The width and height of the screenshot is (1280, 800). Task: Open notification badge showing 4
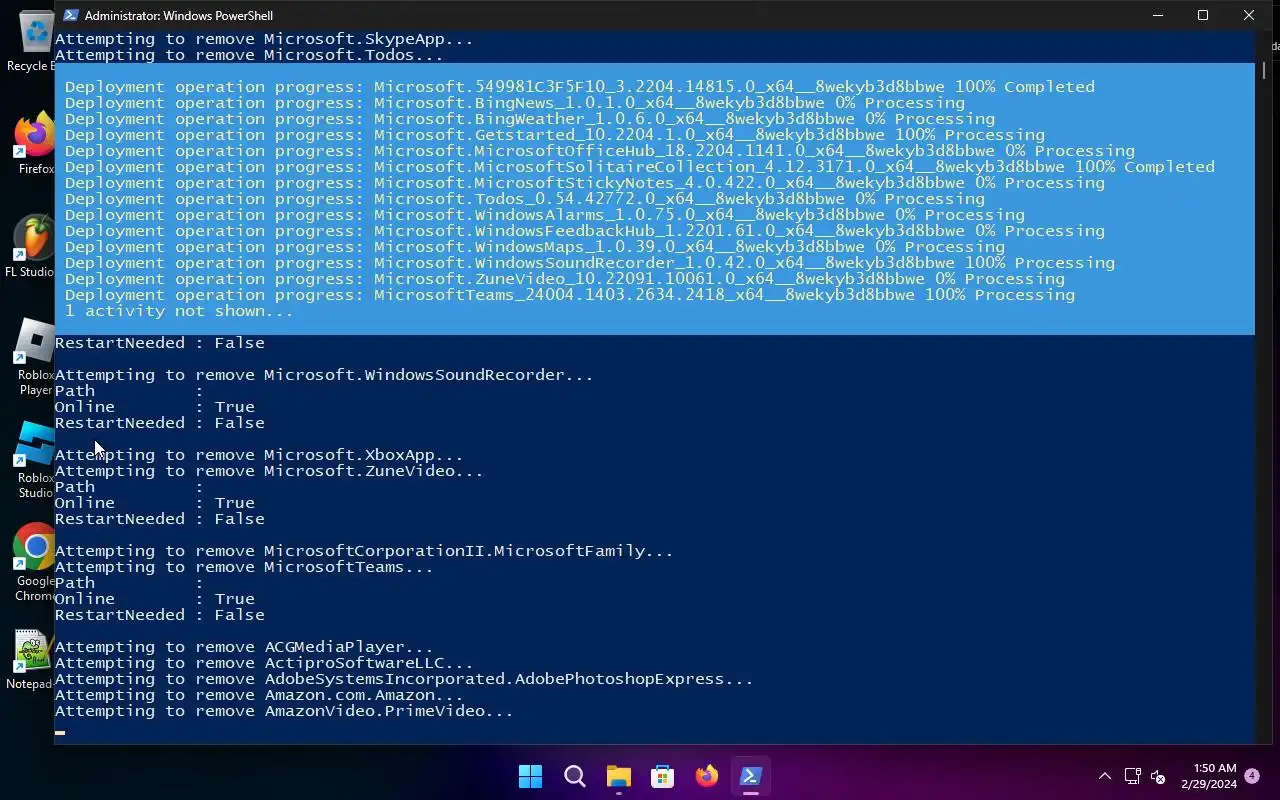(x=1252, y=776)
